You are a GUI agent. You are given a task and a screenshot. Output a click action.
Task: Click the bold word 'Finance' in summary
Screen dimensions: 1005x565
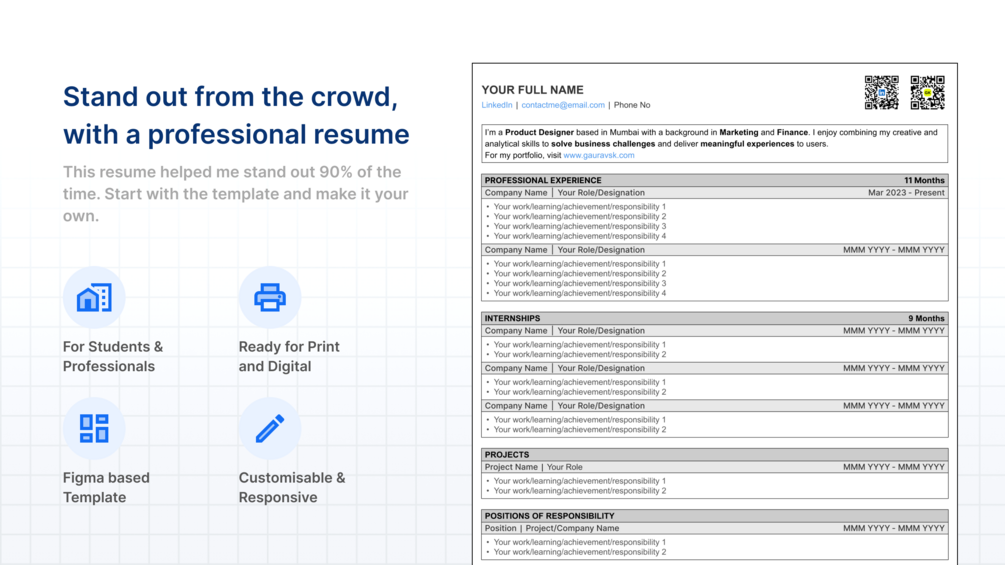coord(792,133)
